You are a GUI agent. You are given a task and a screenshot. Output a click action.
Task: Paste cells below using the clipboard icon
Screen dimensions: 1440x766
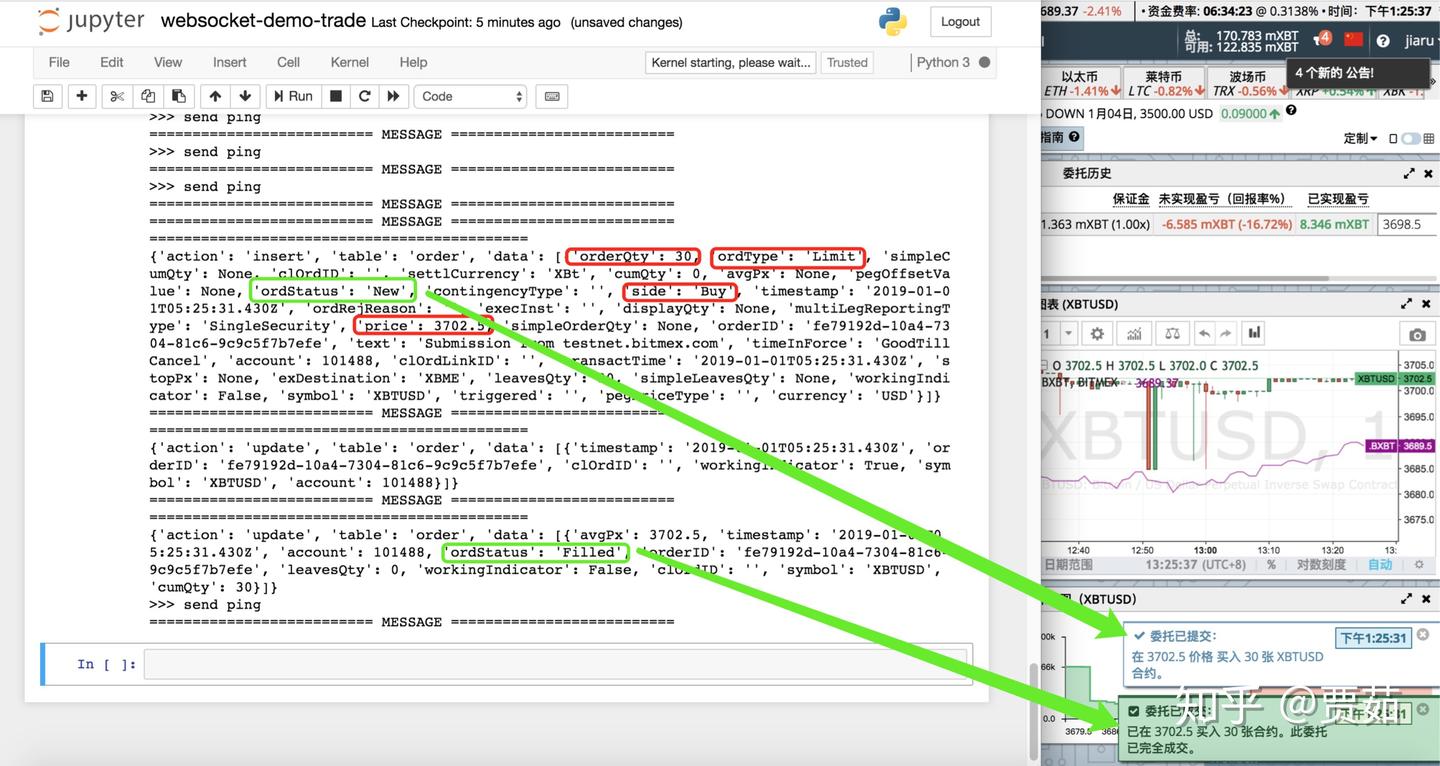click(x=179, y=96)
